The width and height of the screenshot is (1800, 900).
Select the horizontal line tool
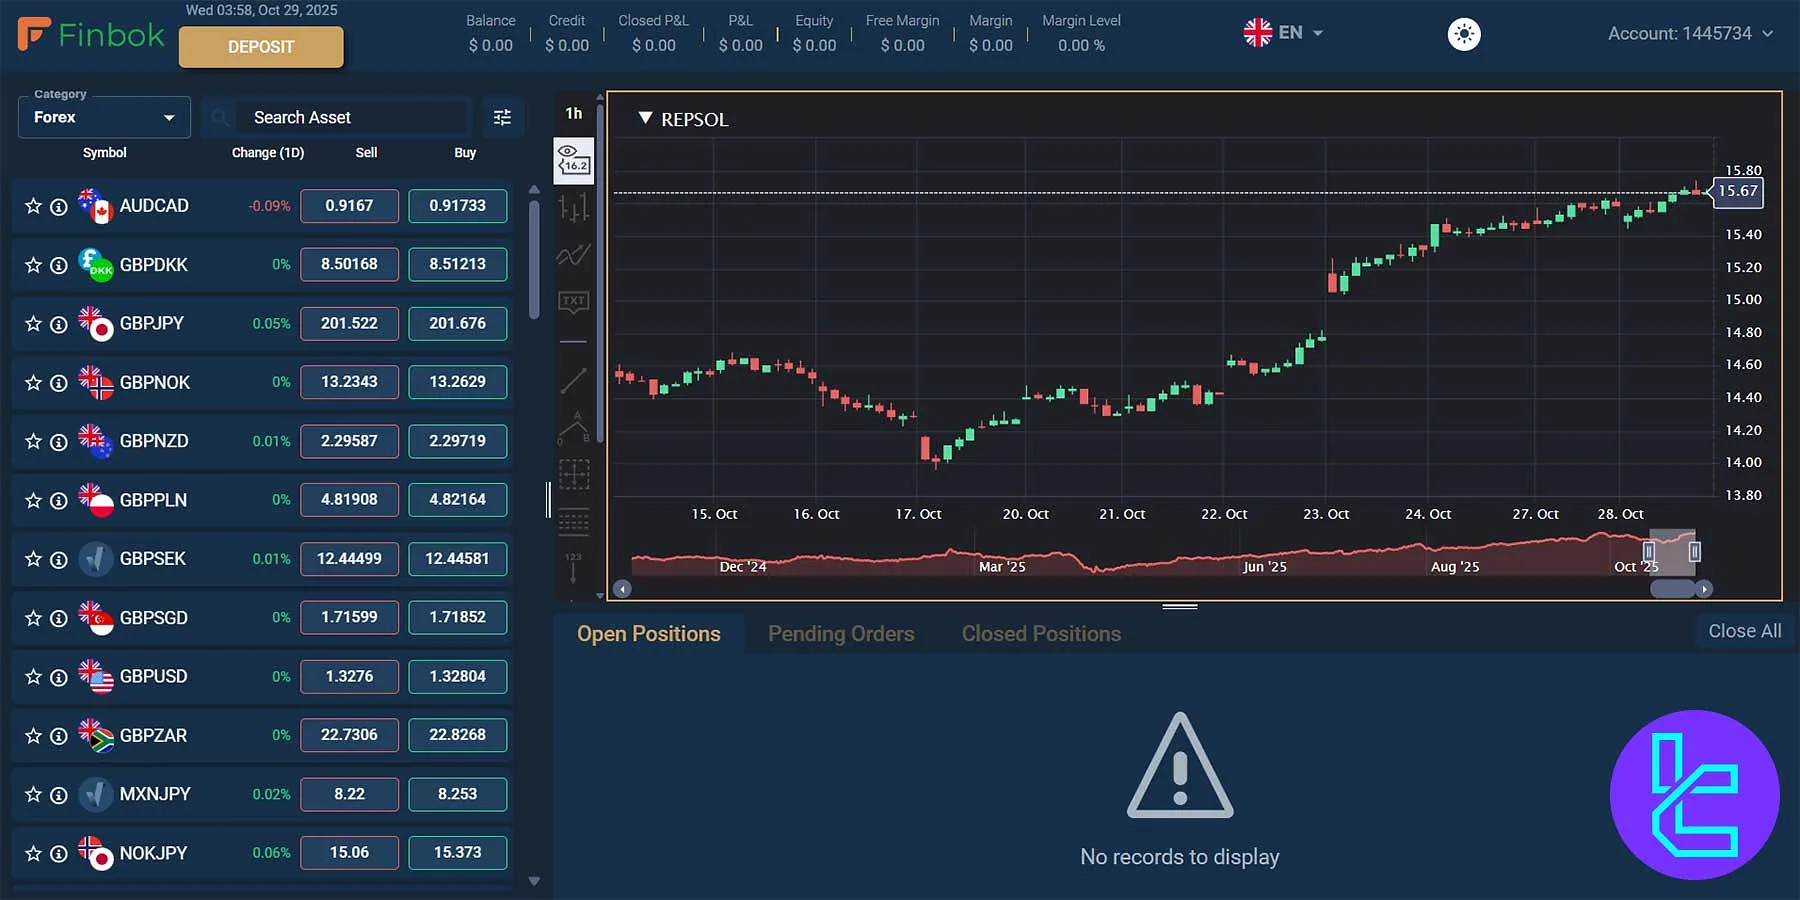tap(574, 344)
